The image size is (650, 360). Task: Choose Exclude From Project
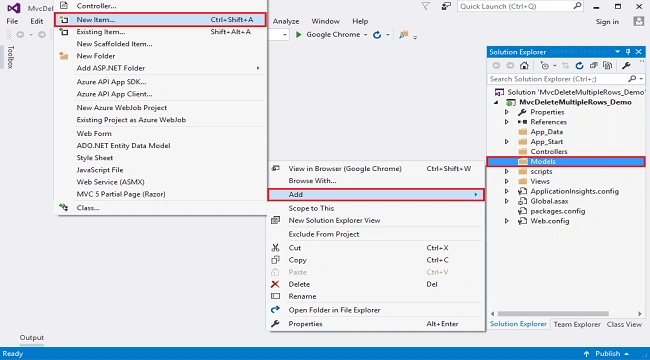point(376,234)
